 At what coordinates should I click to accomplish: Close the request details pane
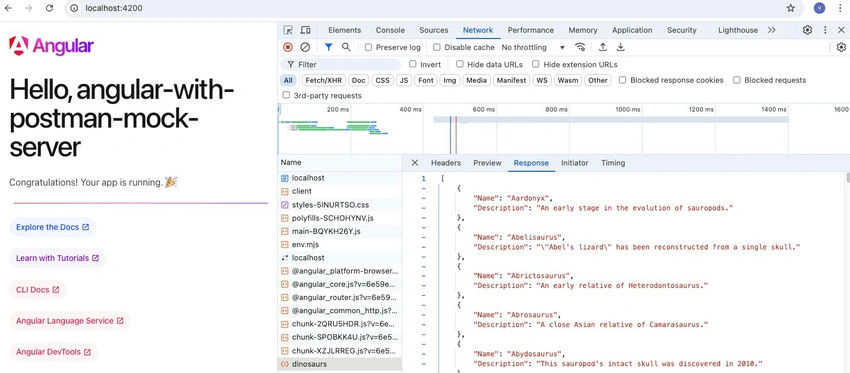pos(415,163)
